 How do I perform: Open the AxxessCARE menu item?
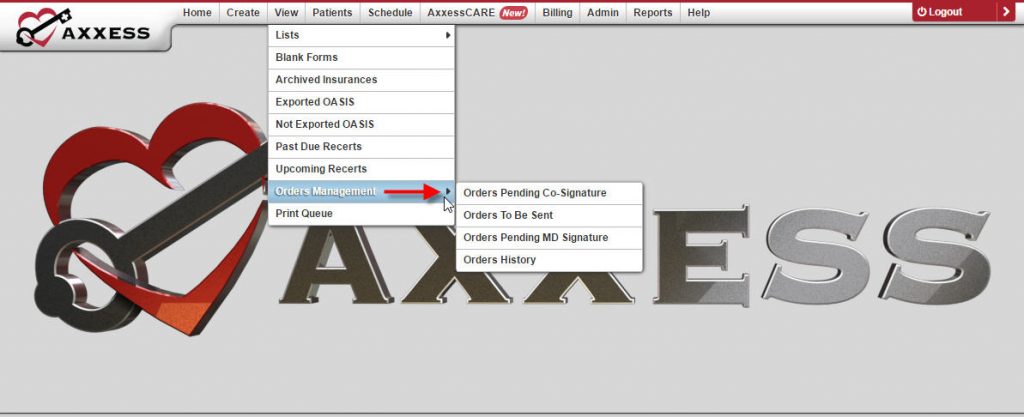(x=477, y=12)
